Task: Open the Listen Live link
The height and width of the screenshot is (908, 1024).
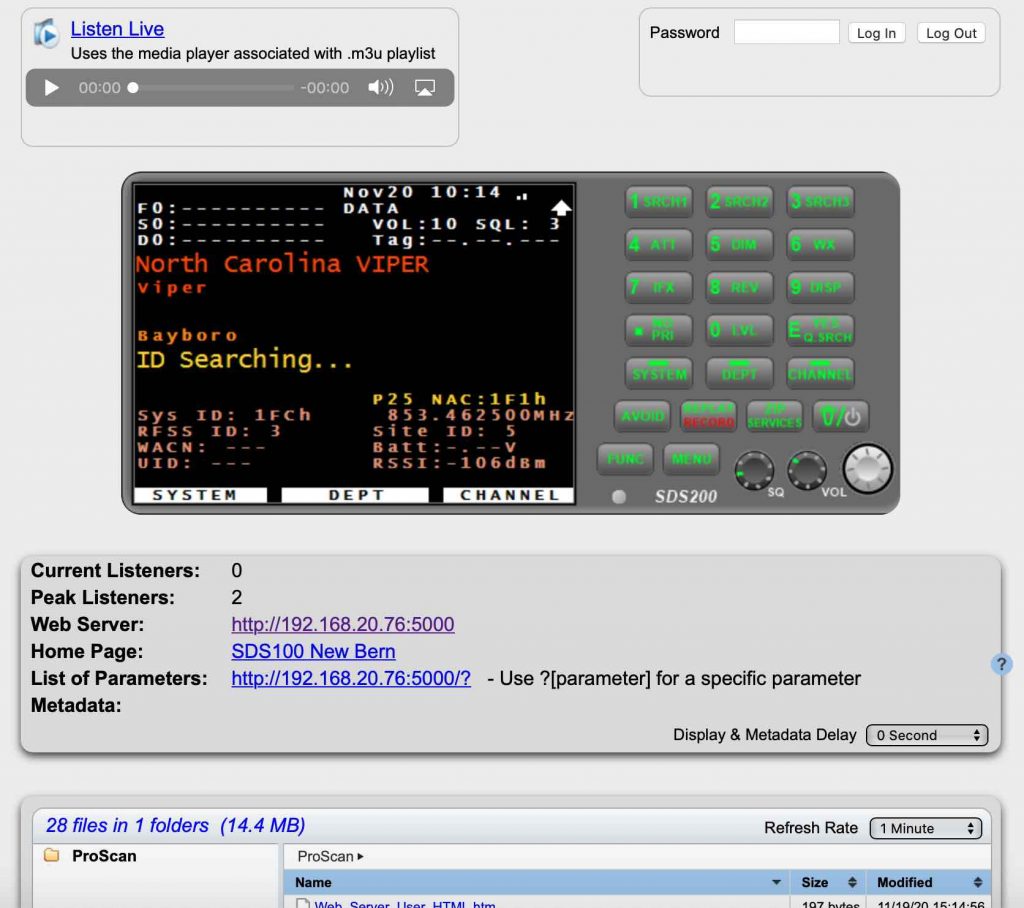Action: 117,28
